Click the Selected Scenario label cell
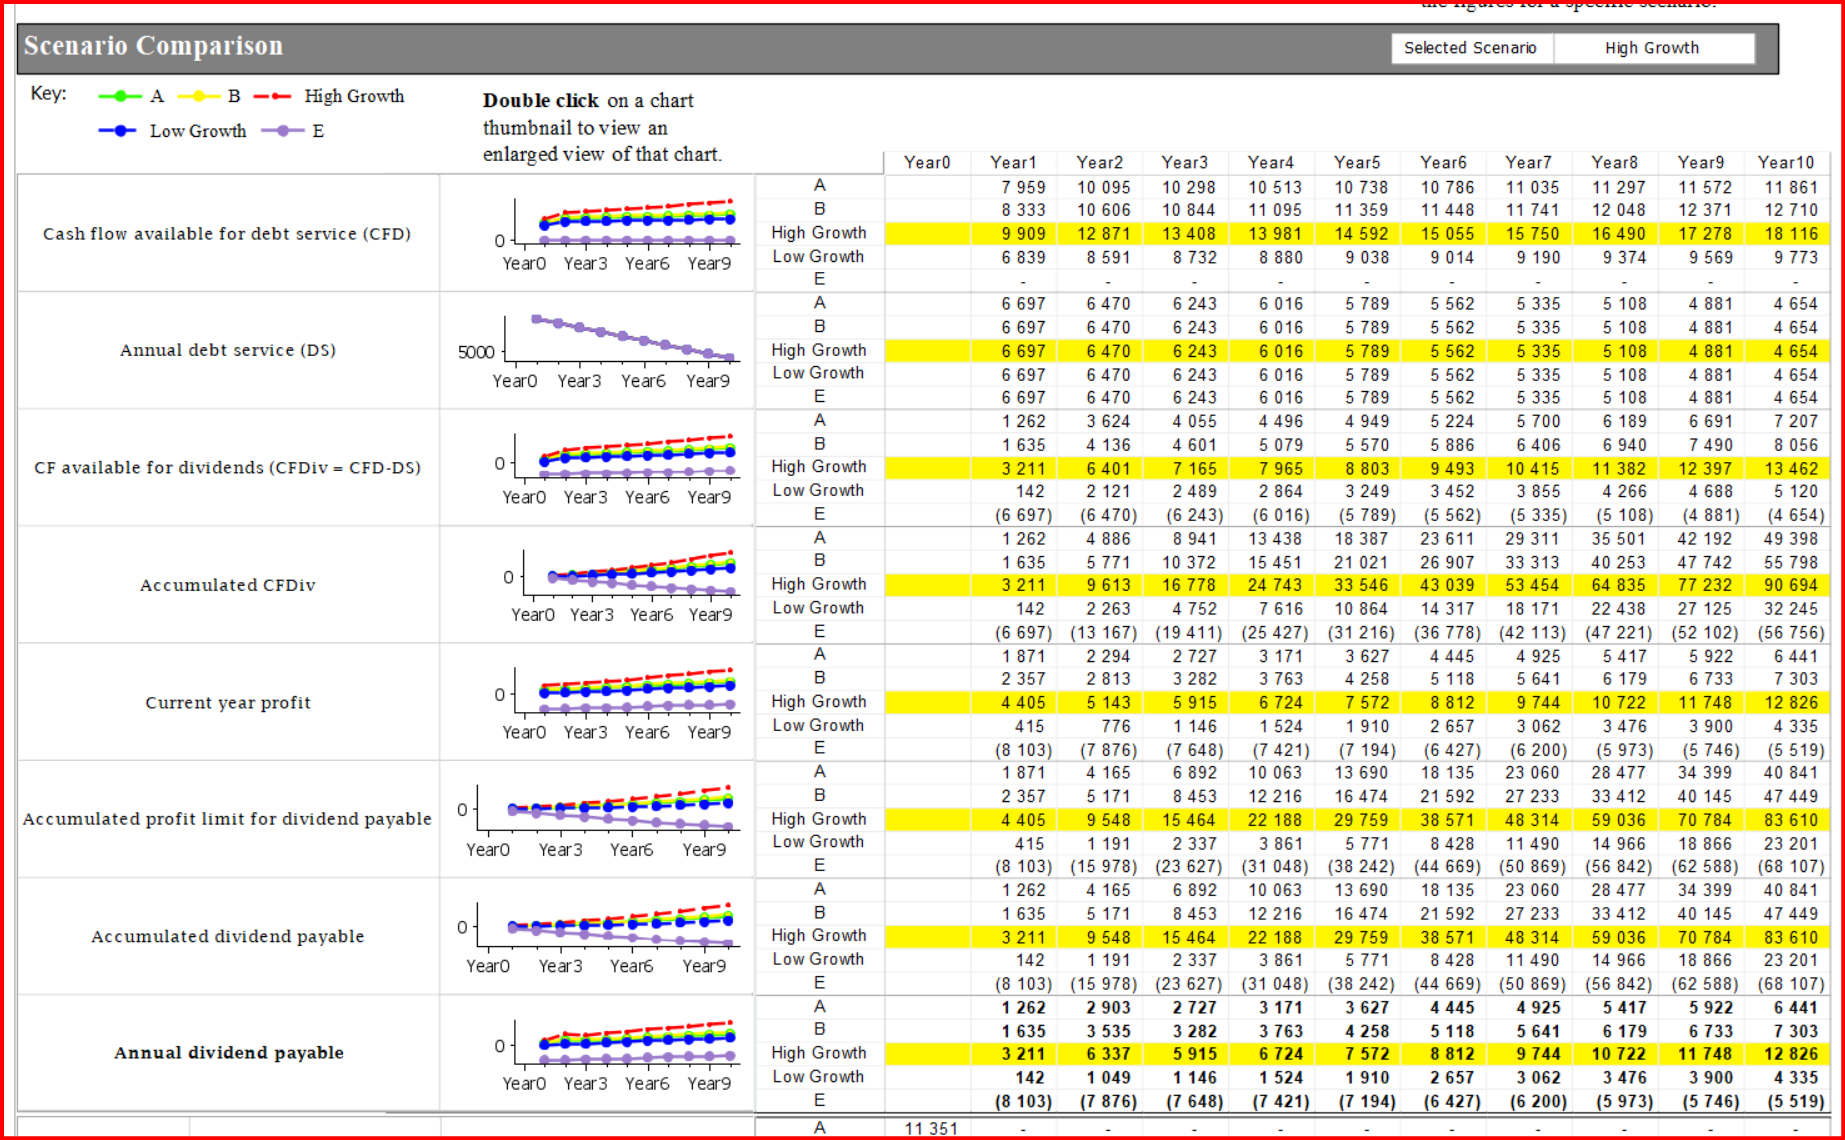 [x=1471, y=48]
